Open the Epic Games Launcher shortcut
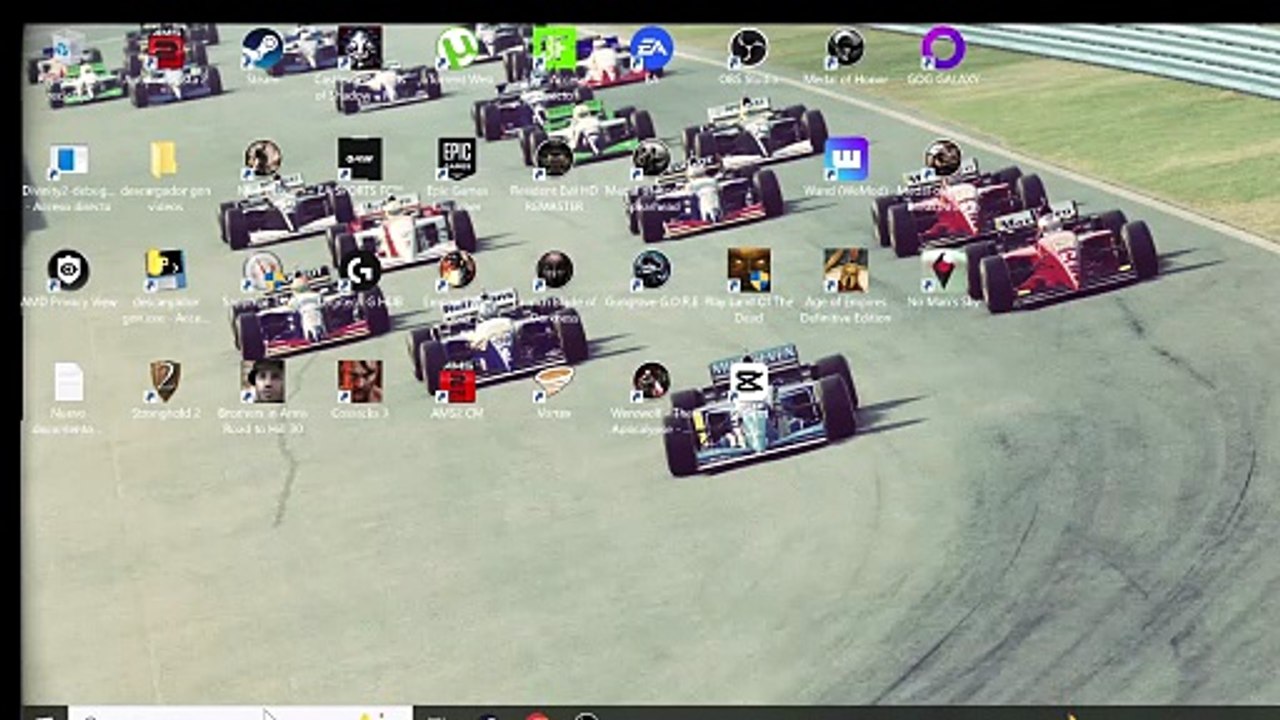This screenshot has width=1280, height=720. tap(456, 159)
